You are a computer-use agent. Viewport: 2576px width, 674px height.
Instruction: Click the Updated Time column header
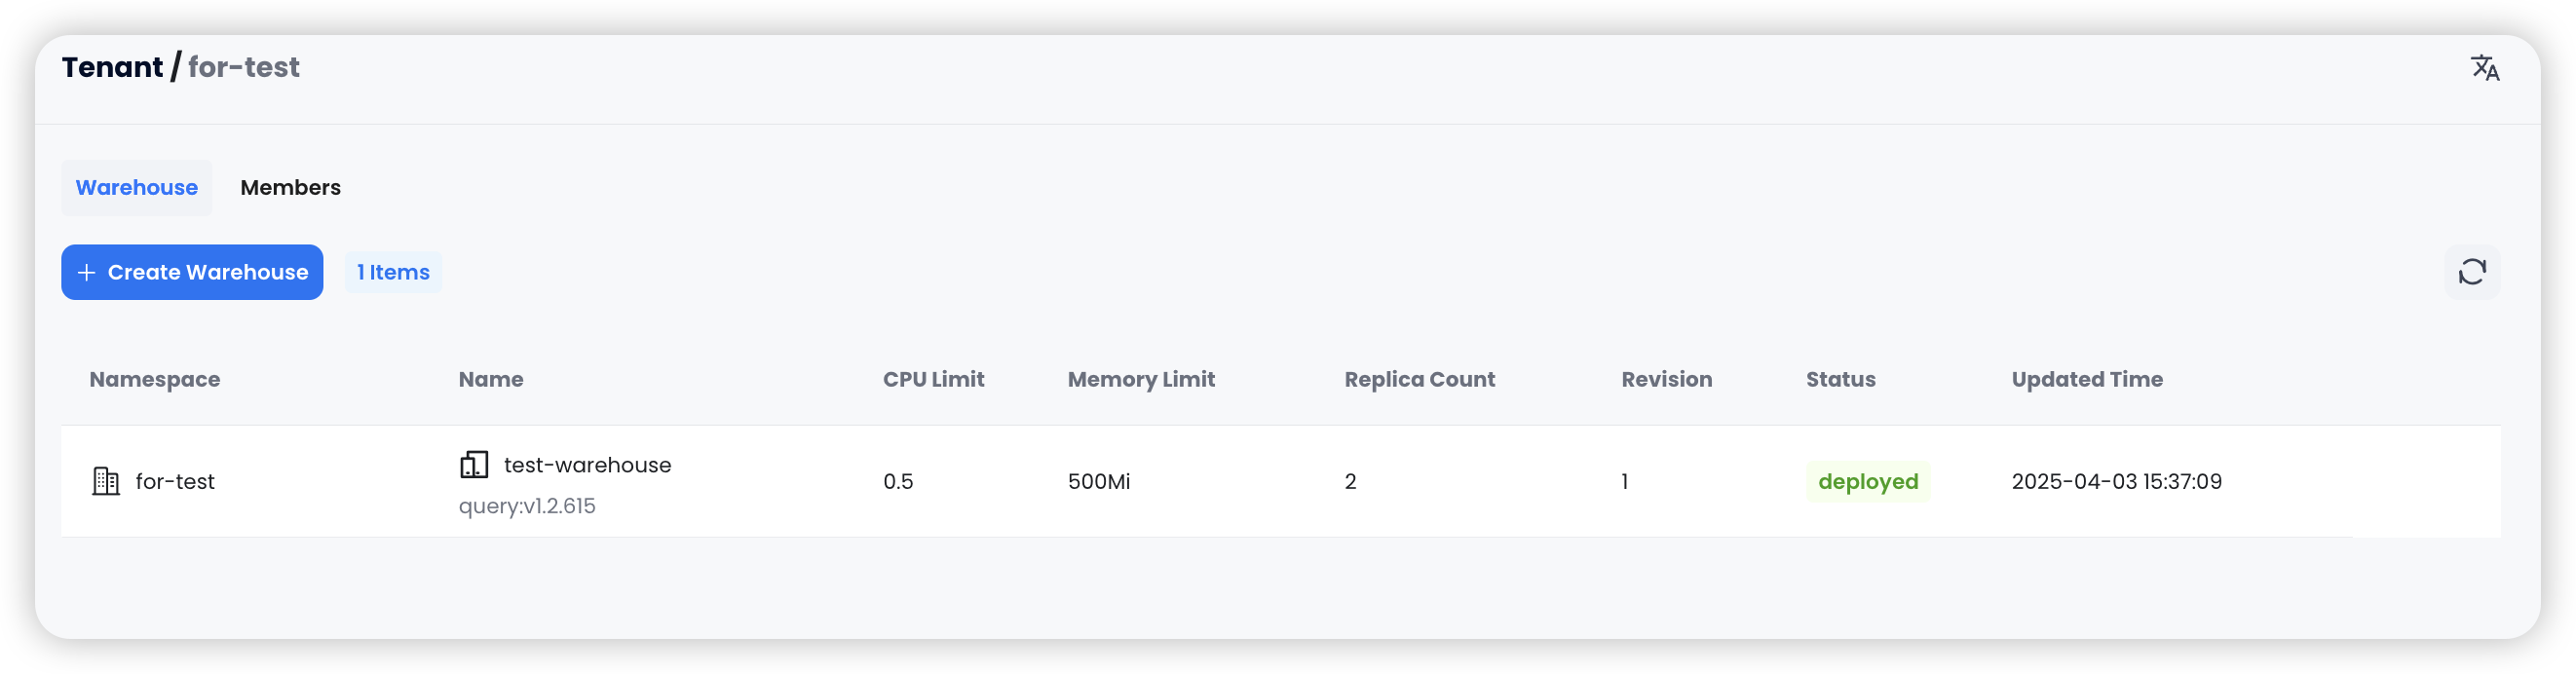coord(2086,379)
